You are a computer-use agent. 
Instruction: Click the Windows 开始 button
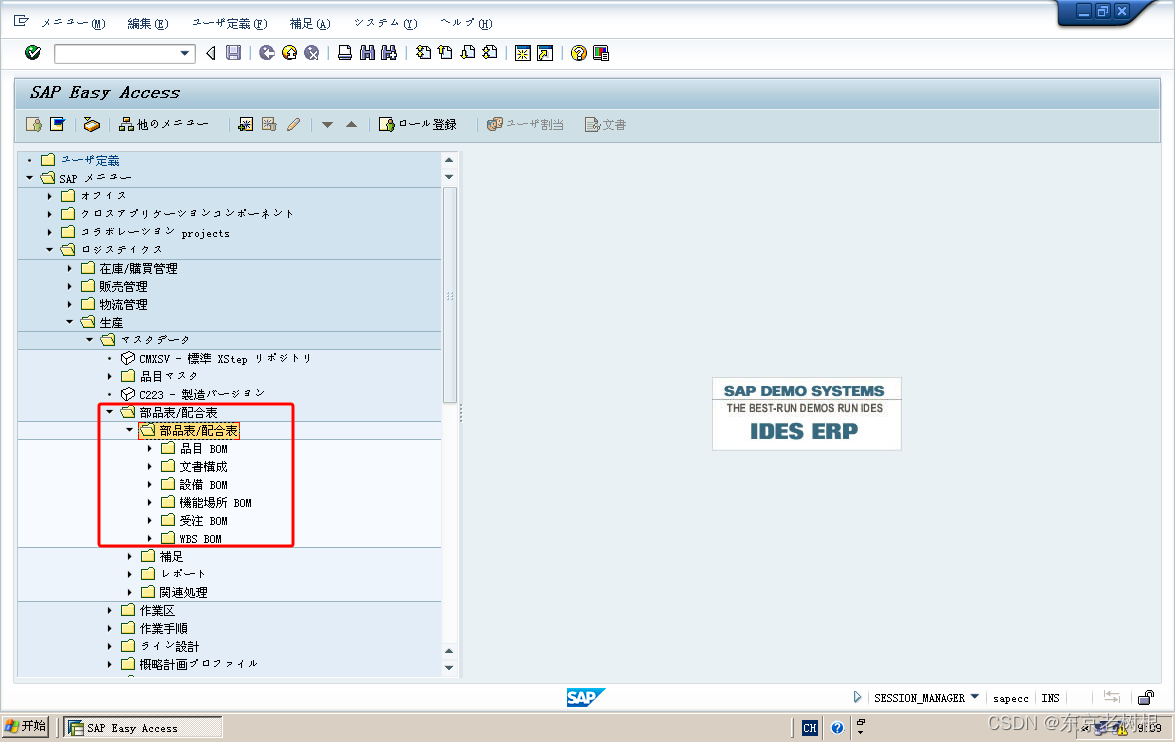[x=25, y=727]
